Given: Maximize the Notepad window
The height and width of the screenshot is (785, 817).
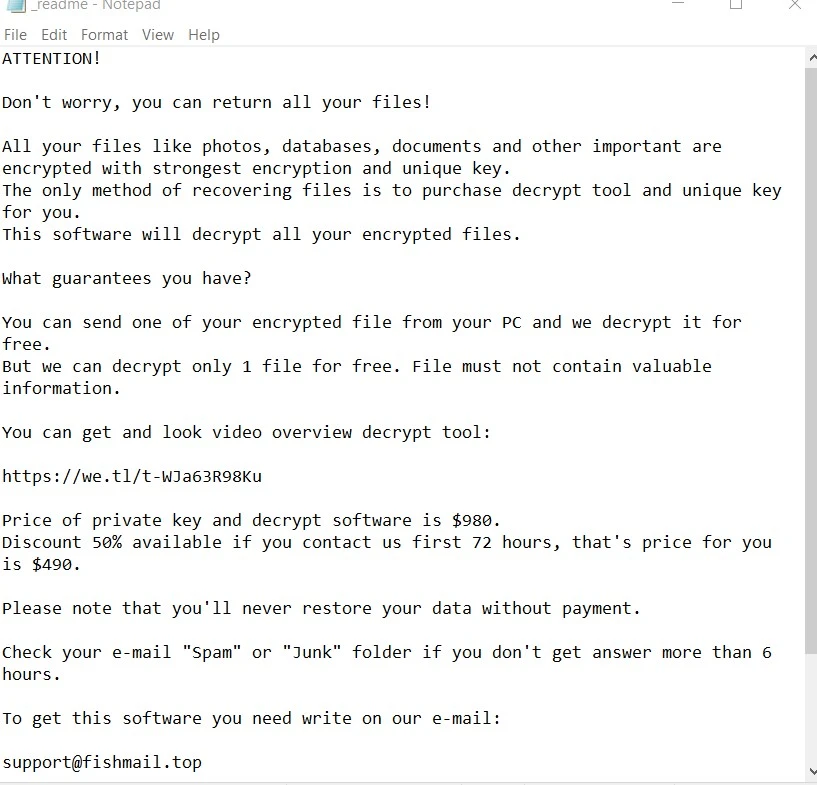Looking at the screenshot, I should [x=736, y=4].
